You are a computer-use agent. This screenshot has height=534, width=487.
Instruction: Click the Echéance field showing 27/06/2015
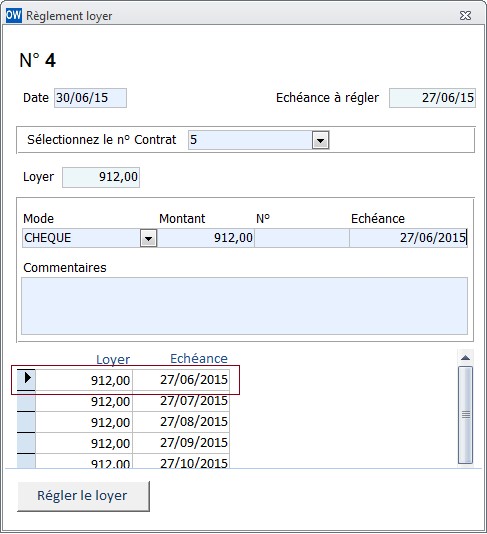point(408,238)
